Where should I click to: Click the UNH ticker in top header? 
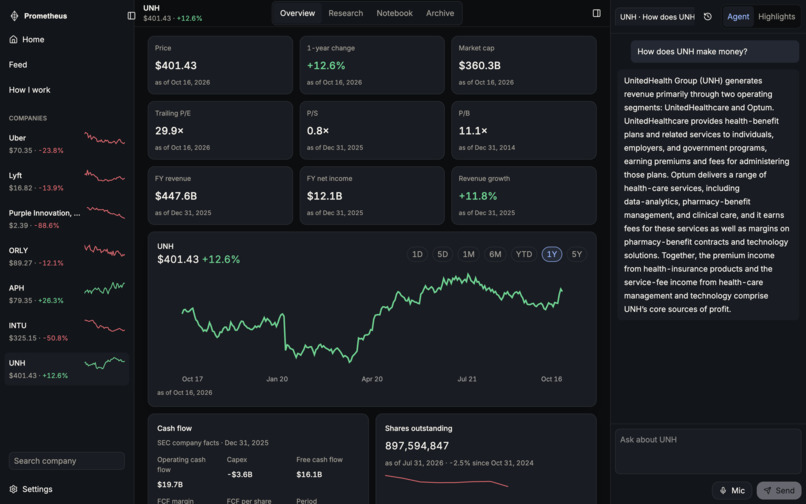point(151,8)
